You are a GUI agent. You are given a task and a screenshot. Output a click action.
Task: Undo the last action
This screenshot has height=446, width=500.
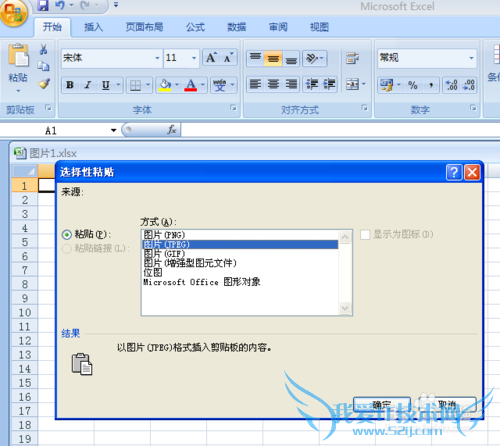[60, 5]
